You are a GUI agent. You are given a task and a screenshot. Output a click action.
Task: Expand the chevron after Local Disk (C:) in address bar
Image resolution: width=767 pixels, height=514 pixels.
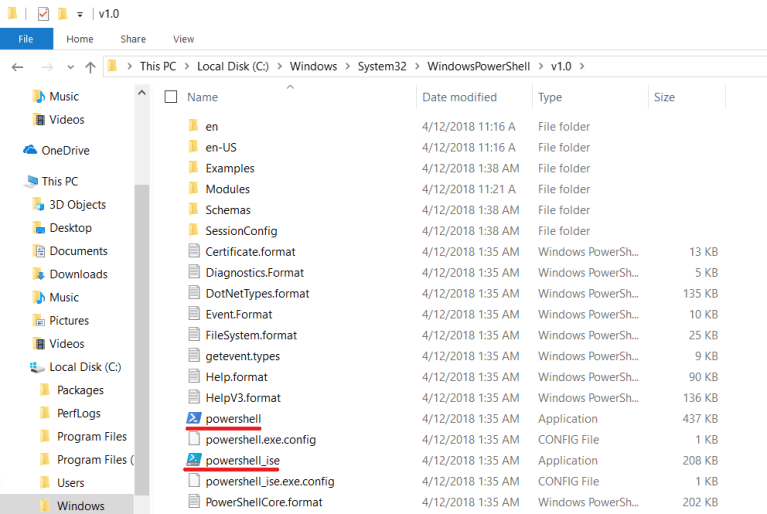(279, 66)
